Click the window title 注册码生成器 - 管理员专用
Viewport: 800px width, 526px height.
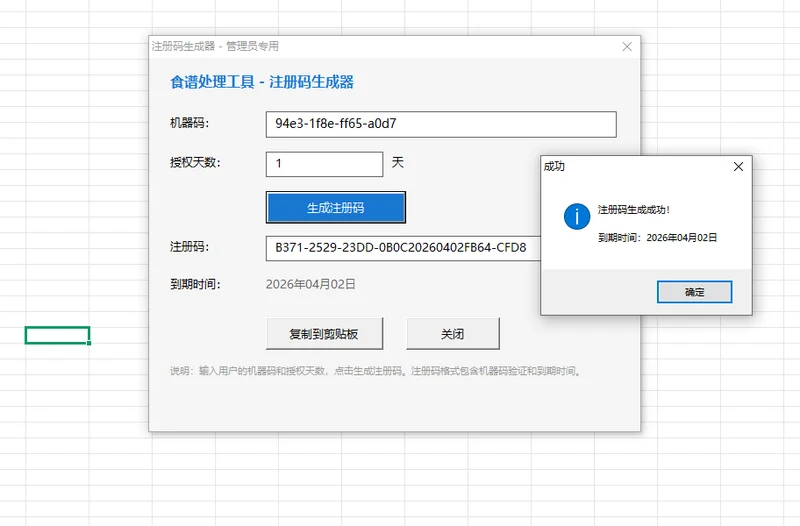point(215,46)
